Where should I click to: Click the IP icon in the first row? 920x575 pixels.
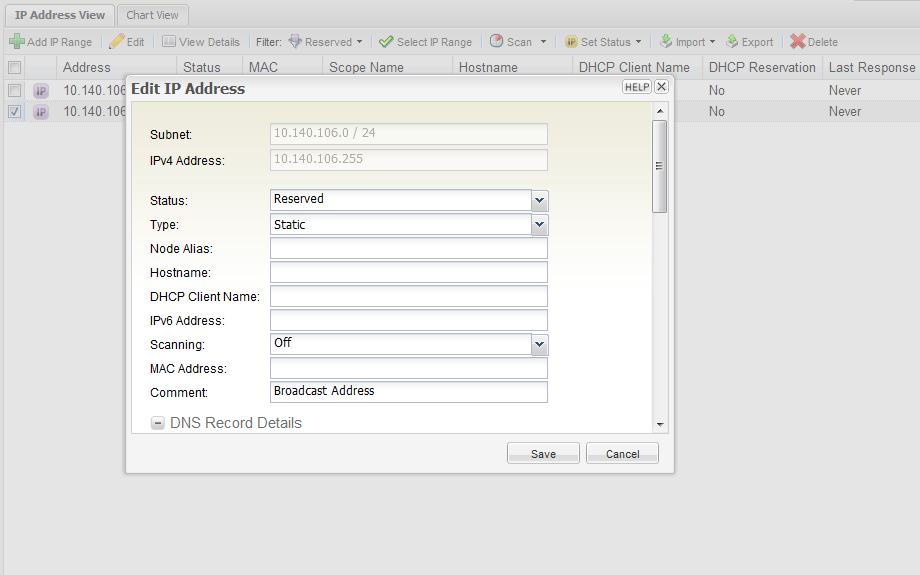pos(40,91)
